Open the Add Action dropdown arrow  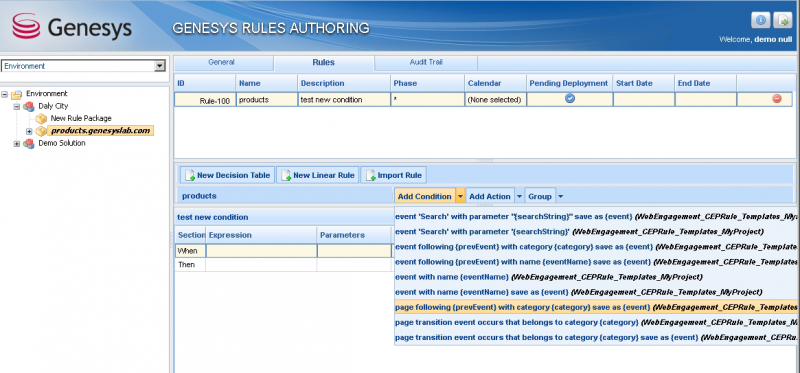pyautogui.click(x=519, y=196)
